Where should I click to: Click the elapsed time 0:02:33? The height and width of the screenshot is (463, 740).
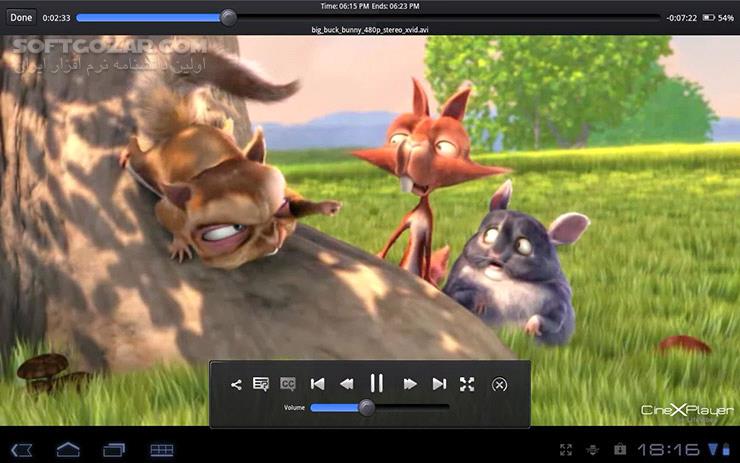[56, 18]
